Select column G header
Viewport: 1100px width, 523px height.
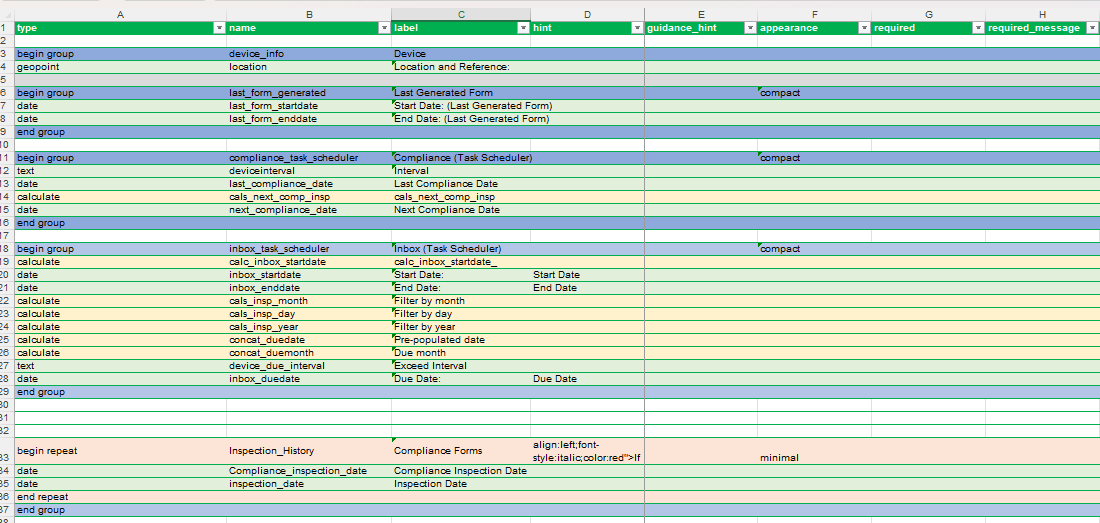click(928, 14)
